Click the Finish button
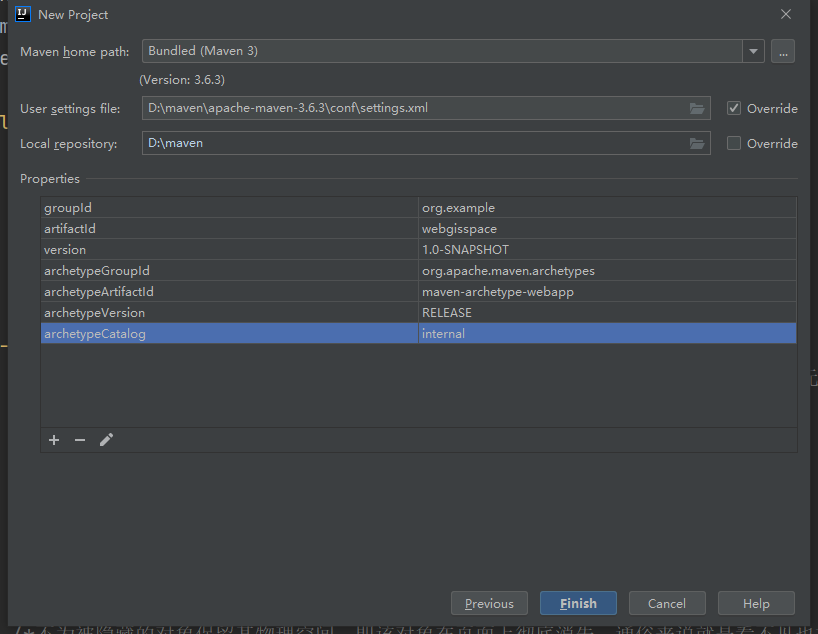The image size is (818, 634). 578,603
